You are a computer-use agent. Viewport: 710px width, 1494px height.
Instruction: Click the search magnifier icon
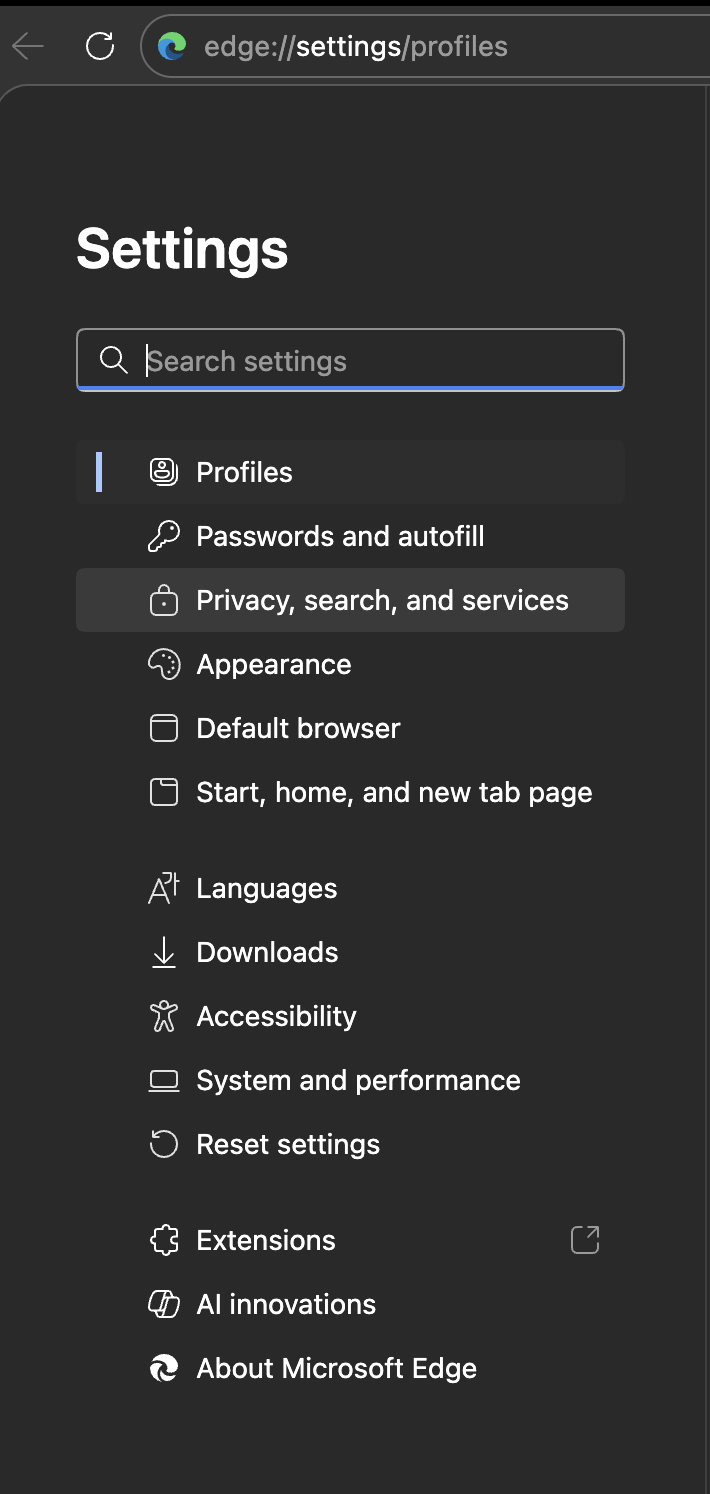click(x=114, y=360)
